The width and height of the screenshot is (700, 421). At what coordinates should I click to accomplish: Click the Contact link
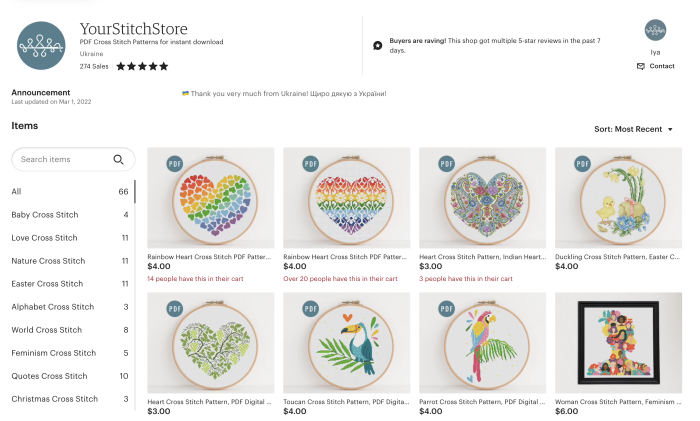click(x=662, y=66)
